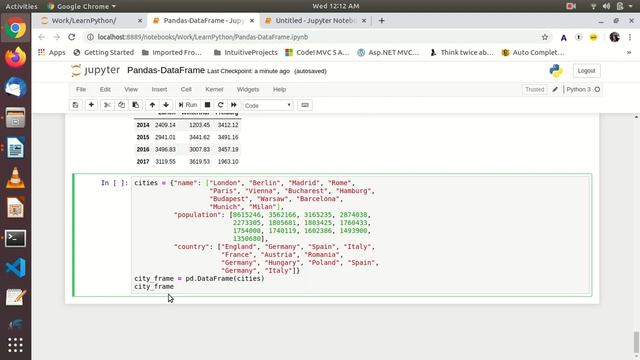
Task: Interrupt the kernel with stop icon
Action: [x=207, y=105]
